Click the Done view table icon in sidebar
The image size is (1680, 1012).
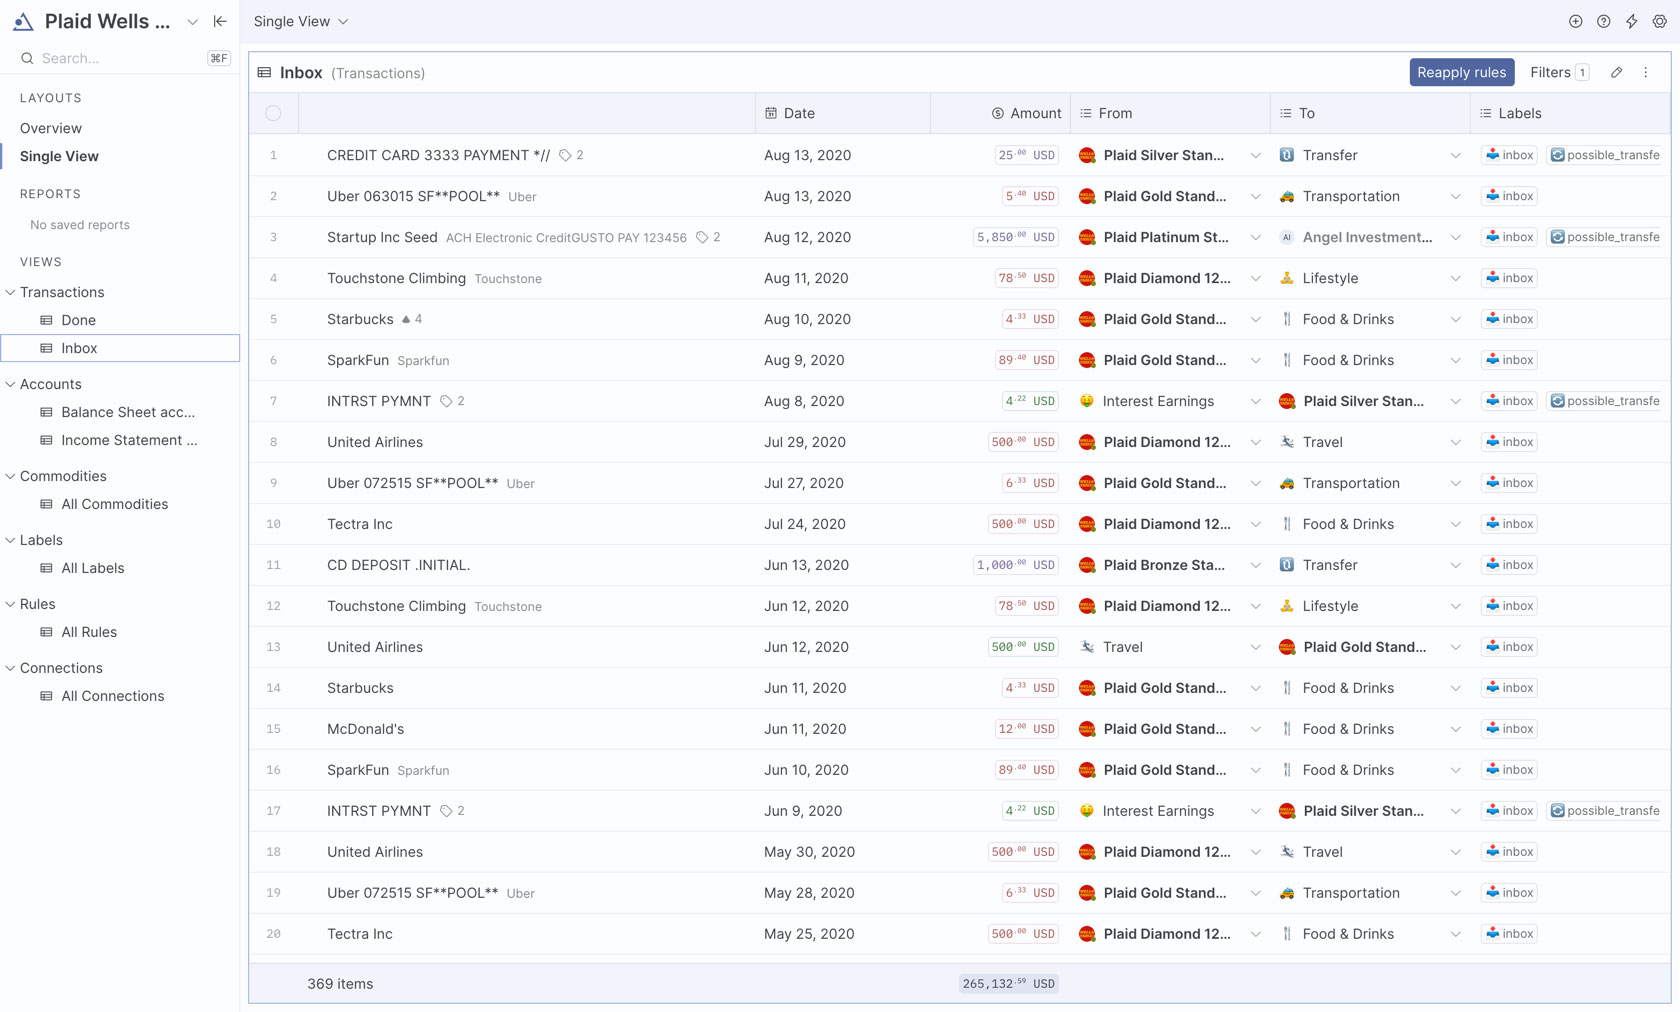click(x=46, y=320)
